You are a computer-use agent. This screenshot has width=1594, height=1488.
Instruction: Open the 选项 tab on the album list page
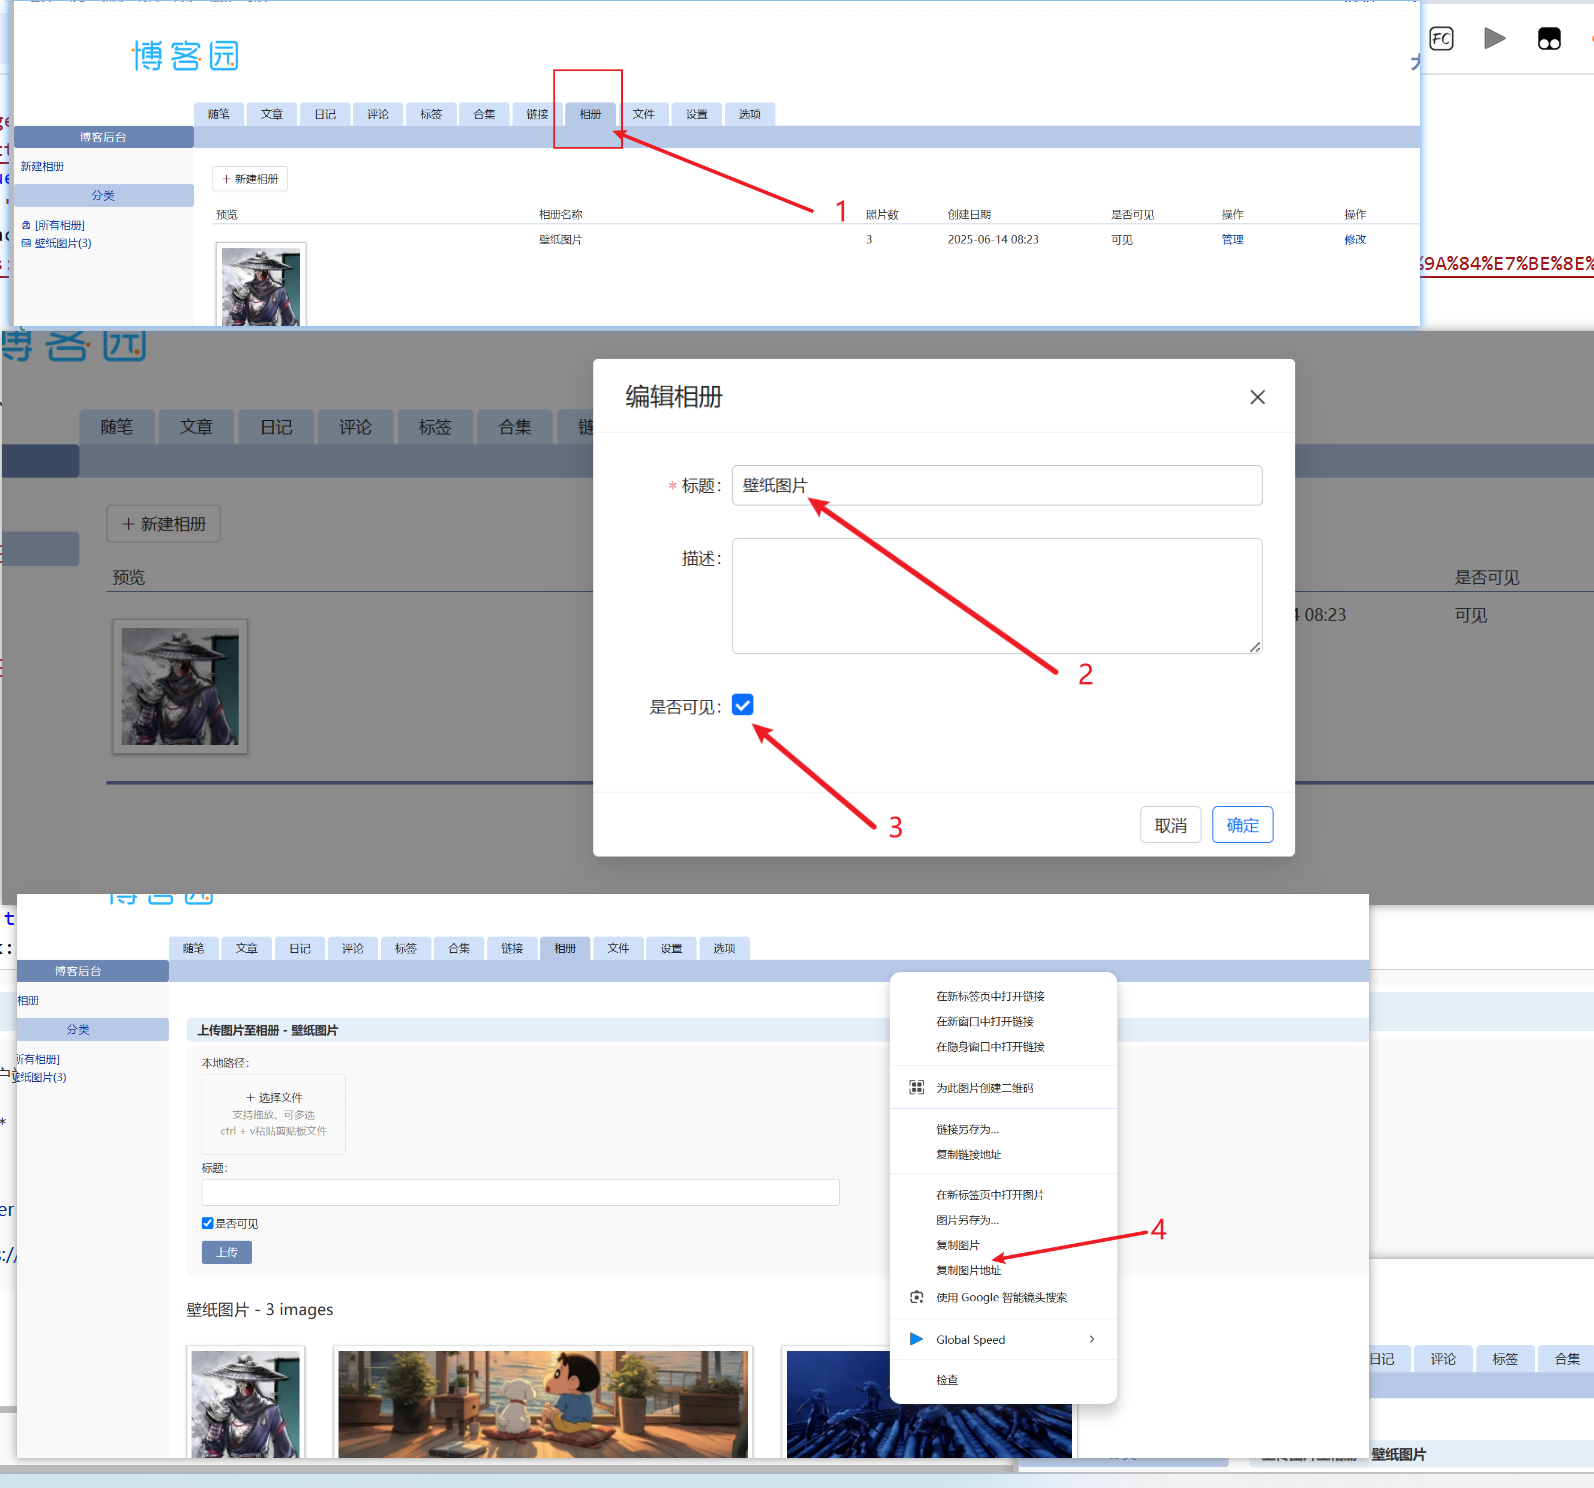click(750, 114)
